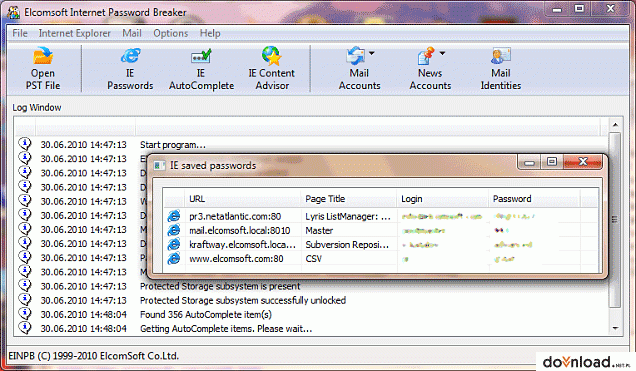636x371 pixels.
Task: Click info icon of 'successfully unlocked' entry
Action: (x=25, y=299)
